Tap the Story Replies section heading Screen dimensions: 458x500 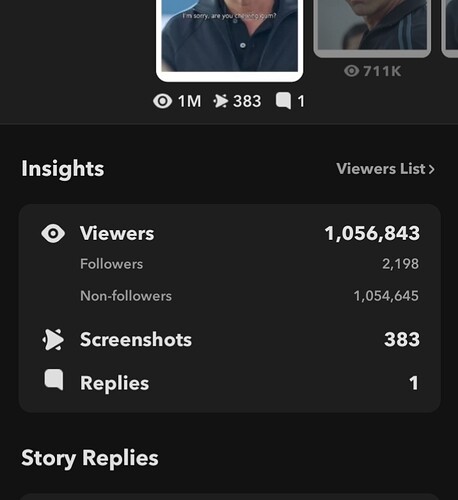click(90, 458)
